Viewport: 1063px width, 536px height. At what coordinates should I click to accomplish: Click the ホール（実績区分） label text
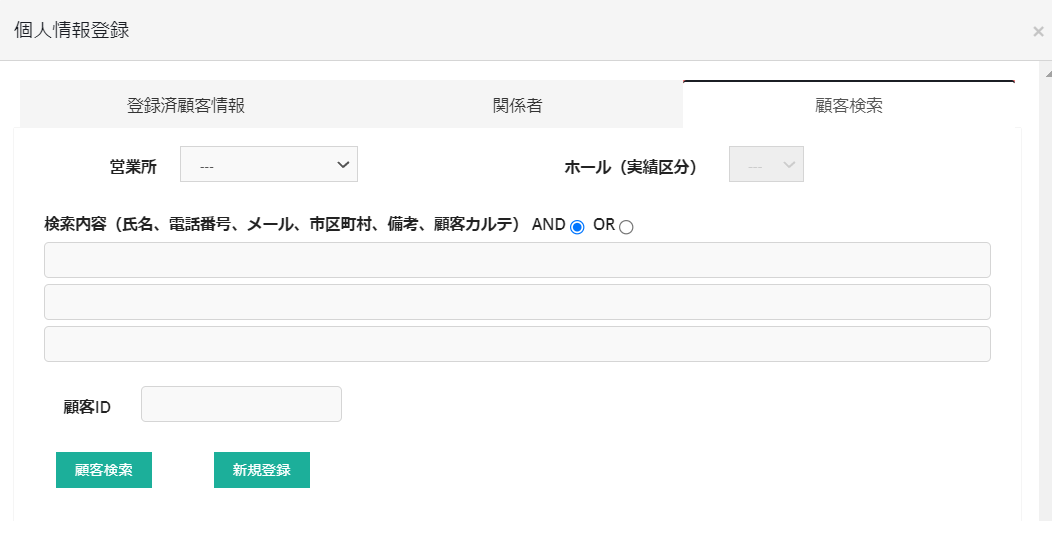pos(631,167)
